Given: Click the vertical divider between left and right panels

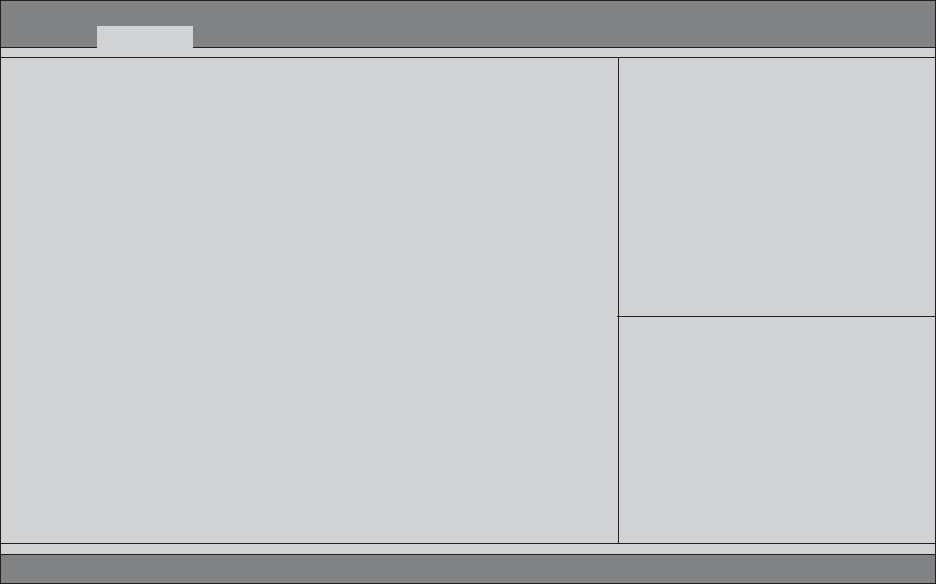Looking at the screenshot, I should [x=618, y=300].
